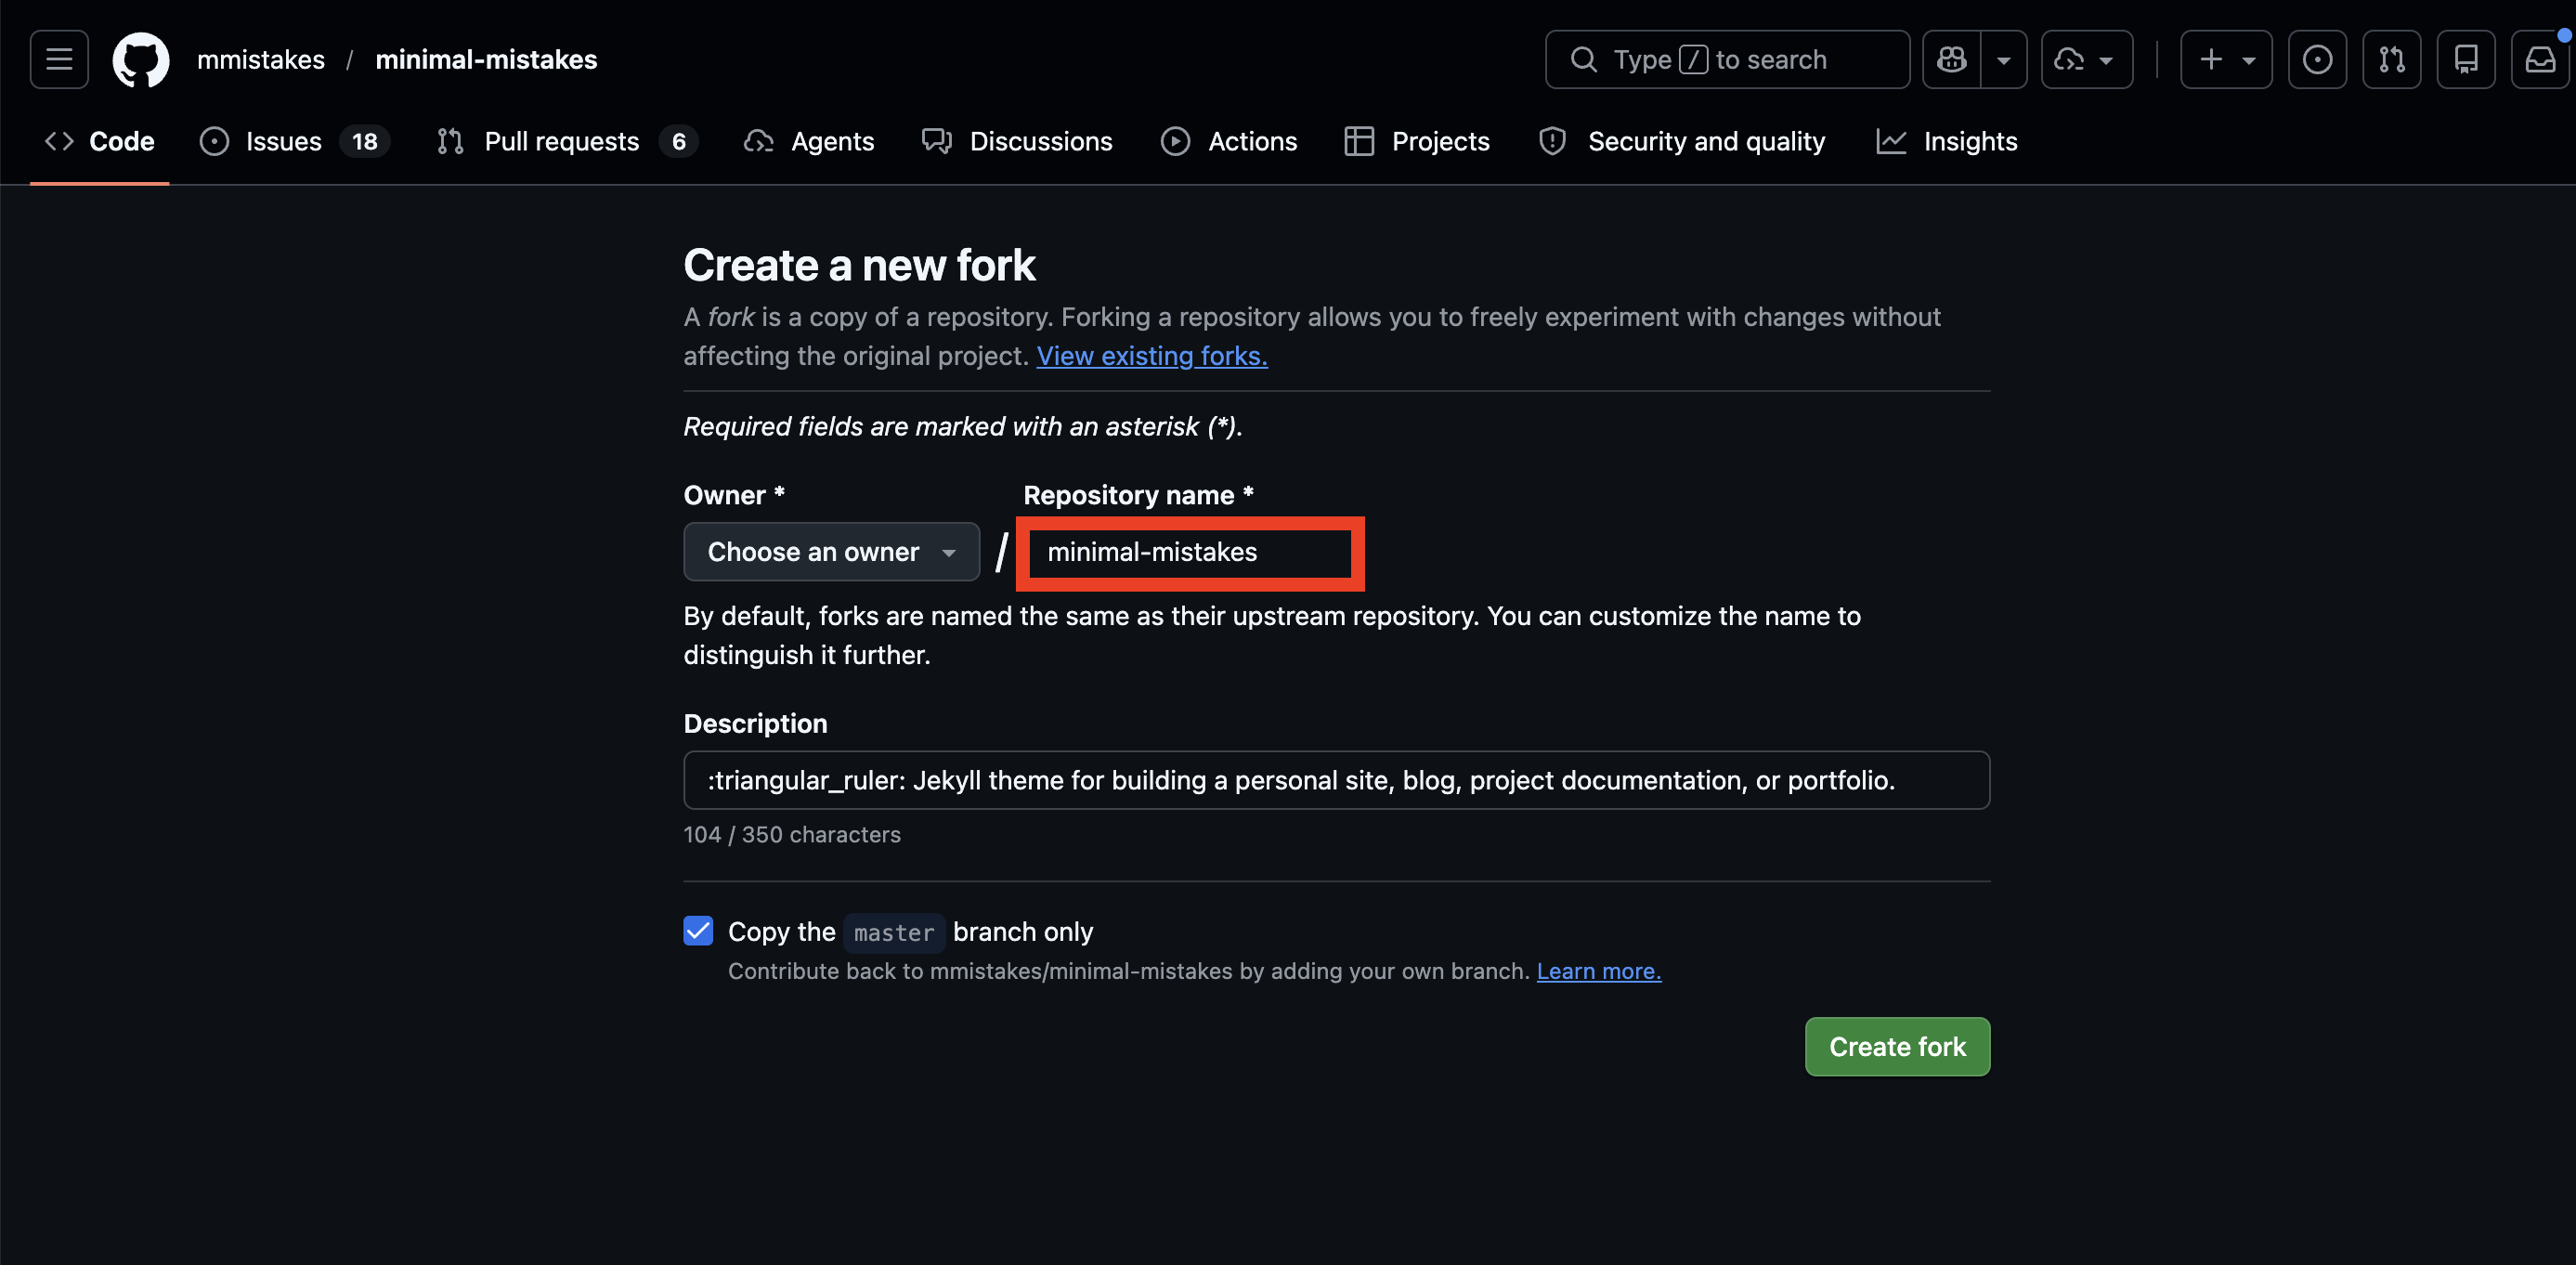Open the issues circle icon in header
Viewport: 2576px width, 1265px height.
[2317, 60]
